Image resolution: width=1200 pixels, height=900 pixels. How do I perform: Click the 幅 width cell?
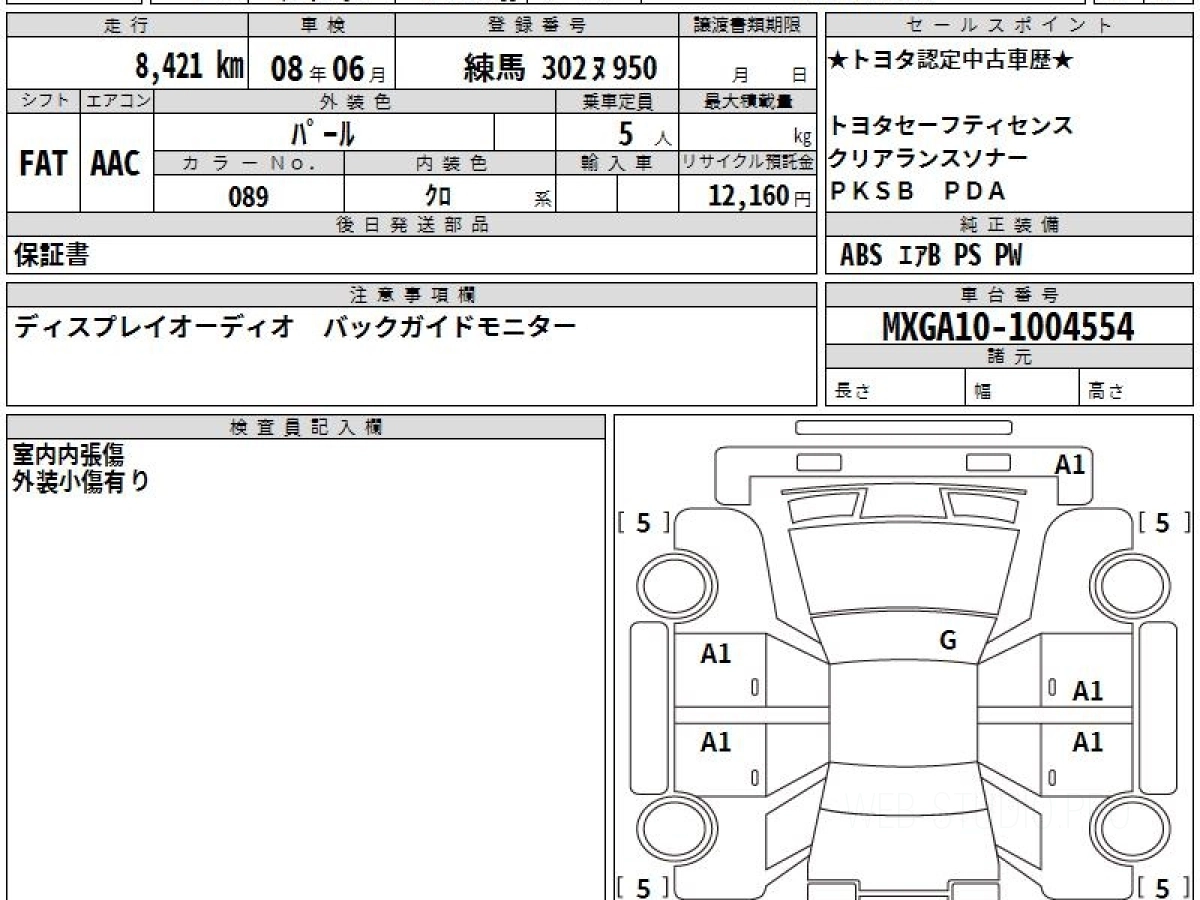click(1023, 388)
